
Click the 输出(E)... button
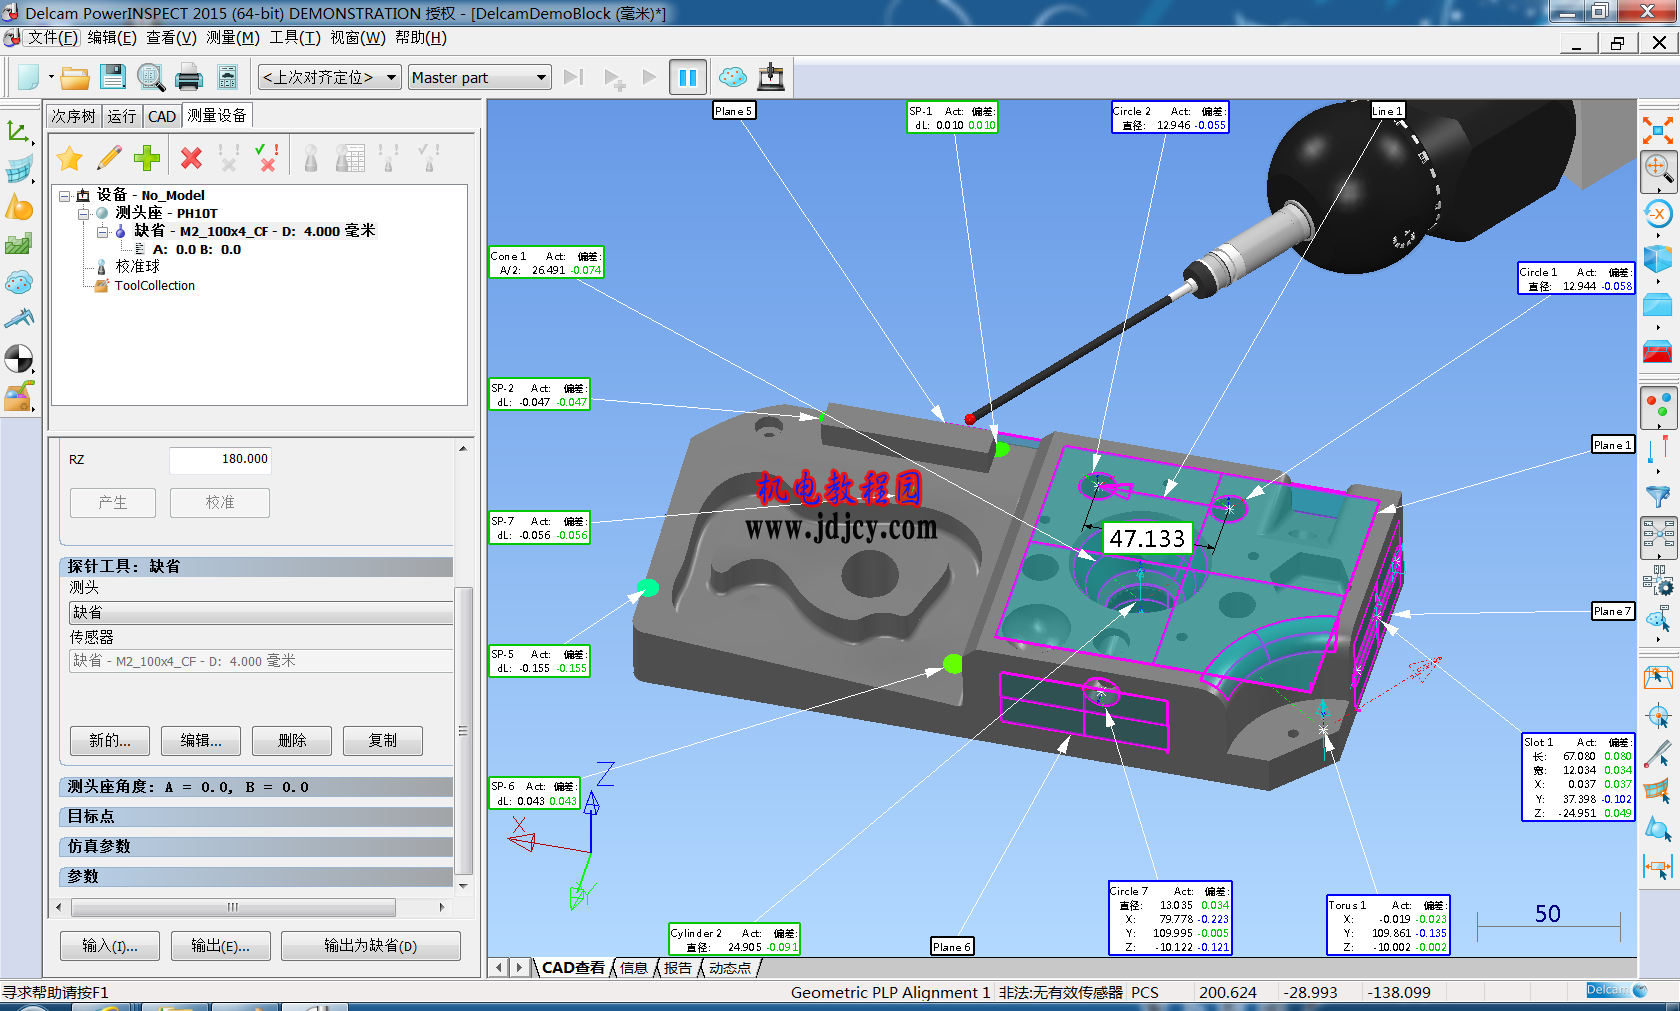[220, 946]
